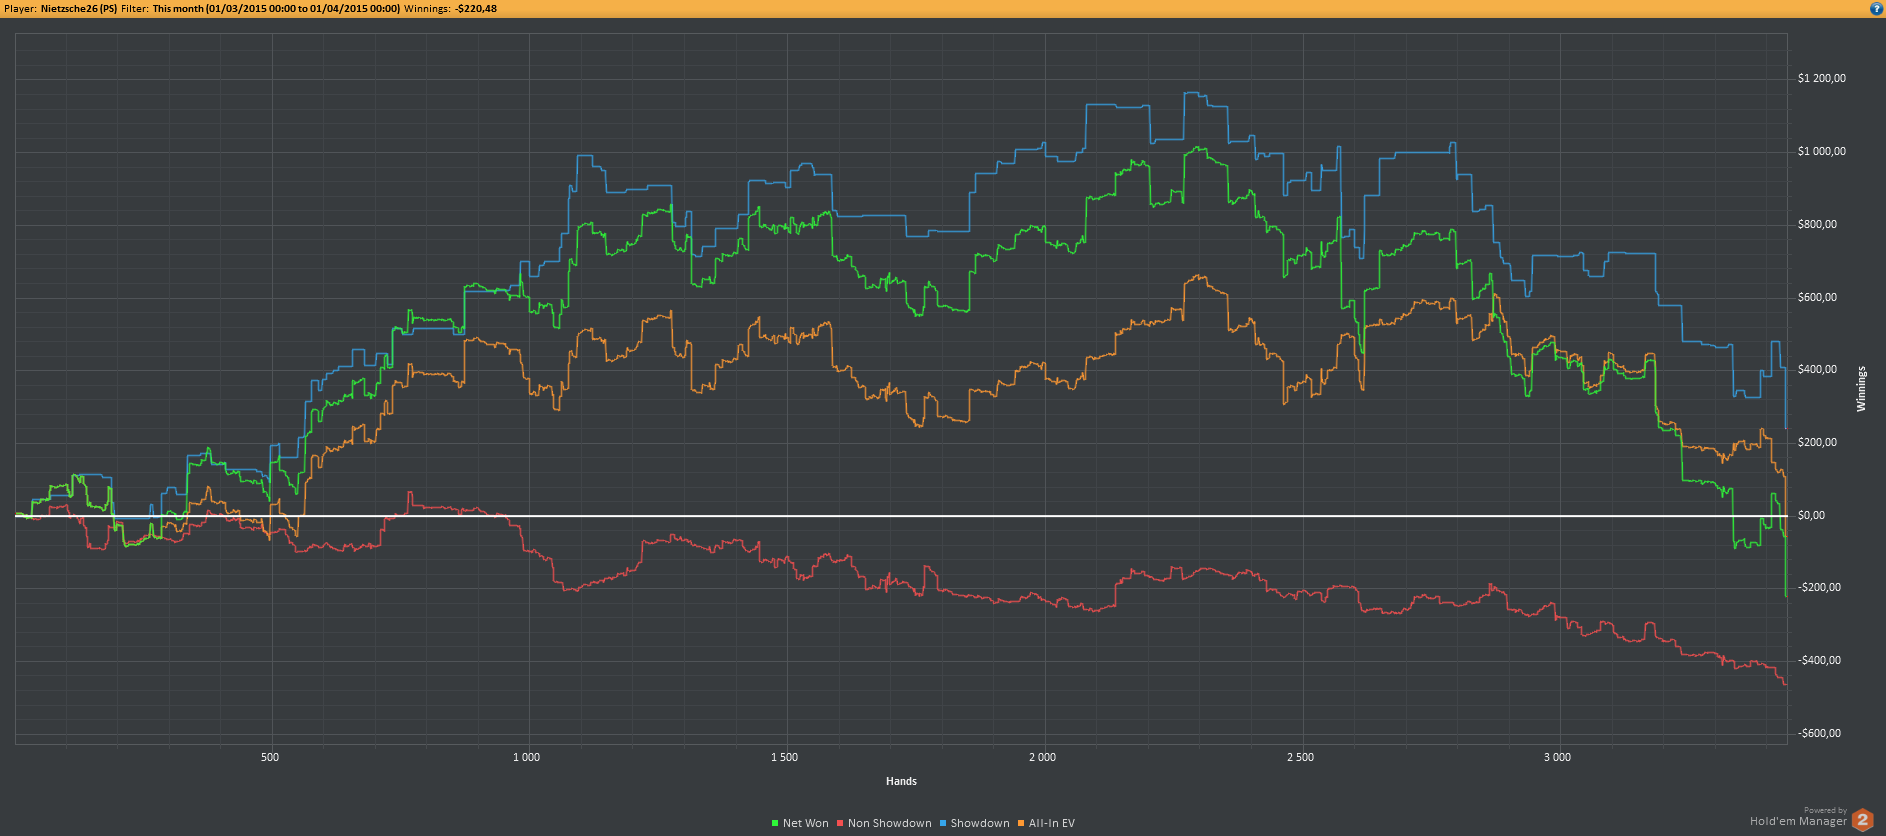This screenshot has height=836, width=1886.
Task: Click the "$0,00" y-axis label
Action: 1811,515
